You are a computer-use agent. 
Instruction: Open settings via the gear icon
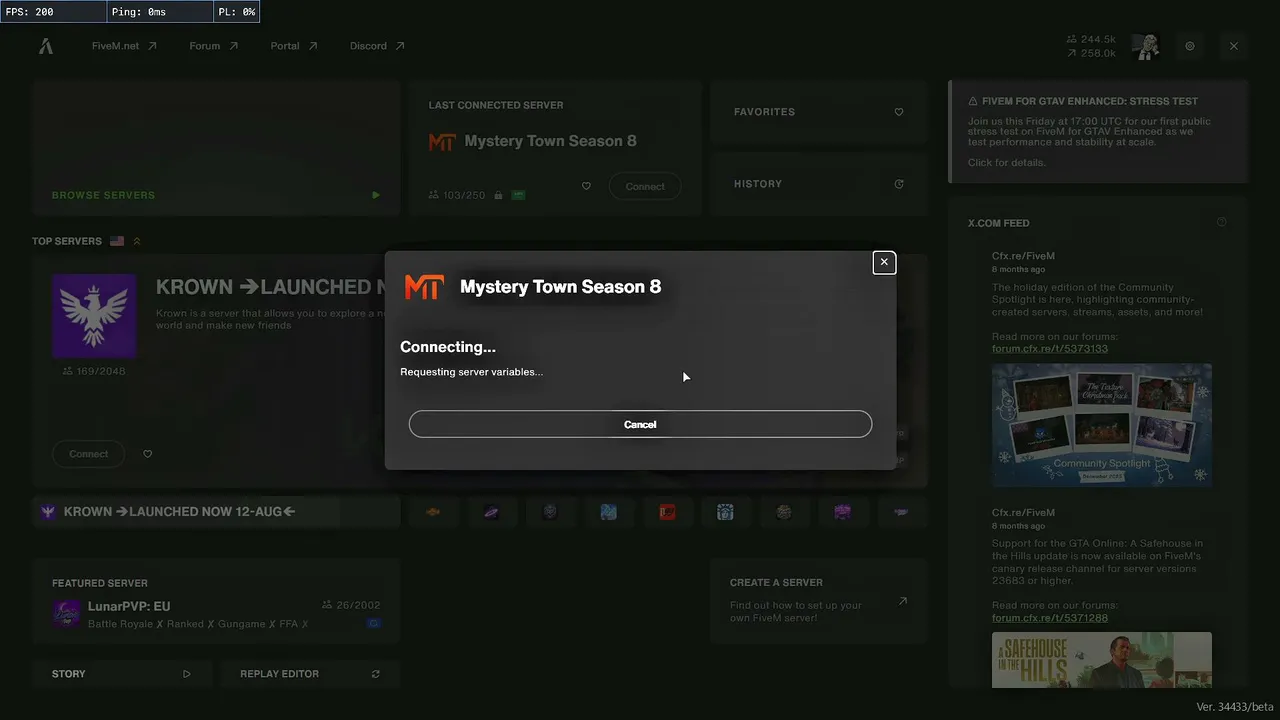(1190, 46)
